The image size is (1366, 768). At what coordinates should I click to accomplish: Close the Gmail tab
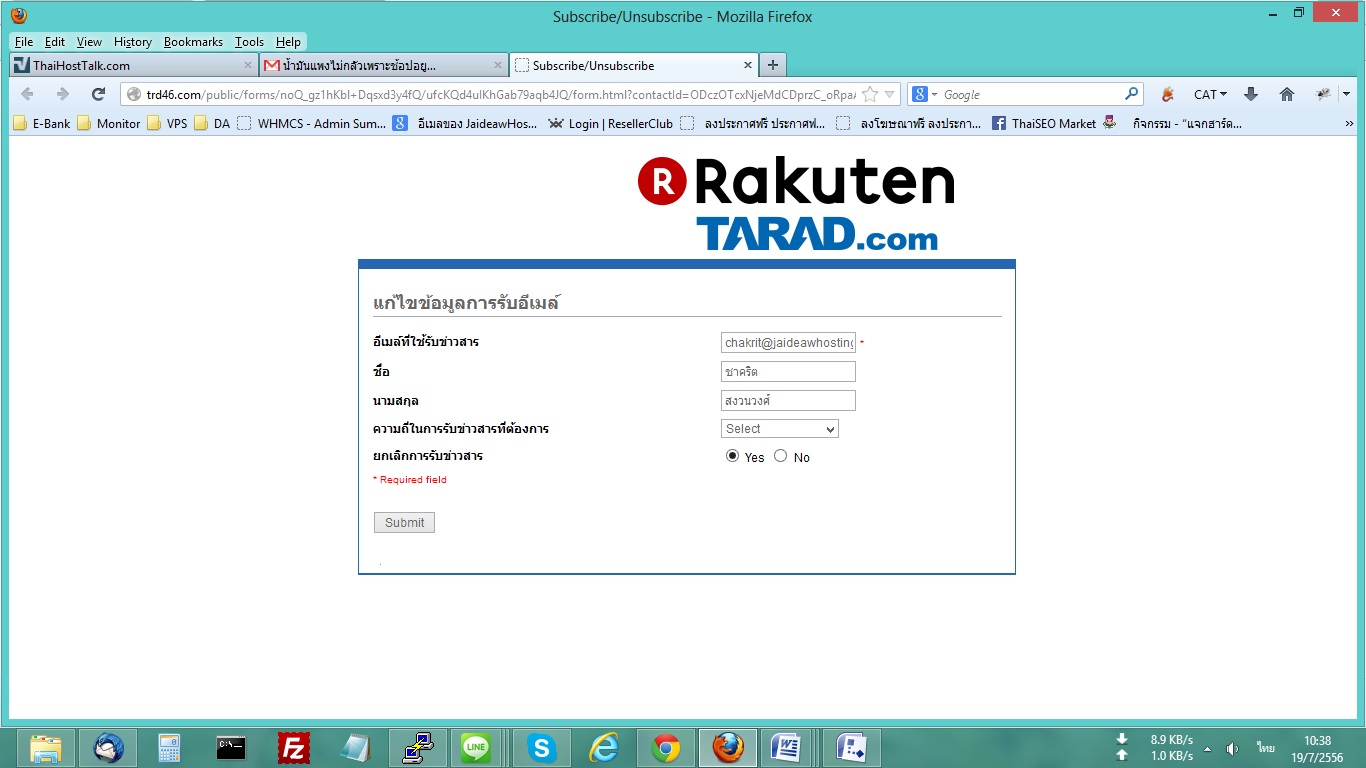coord(498,65)
